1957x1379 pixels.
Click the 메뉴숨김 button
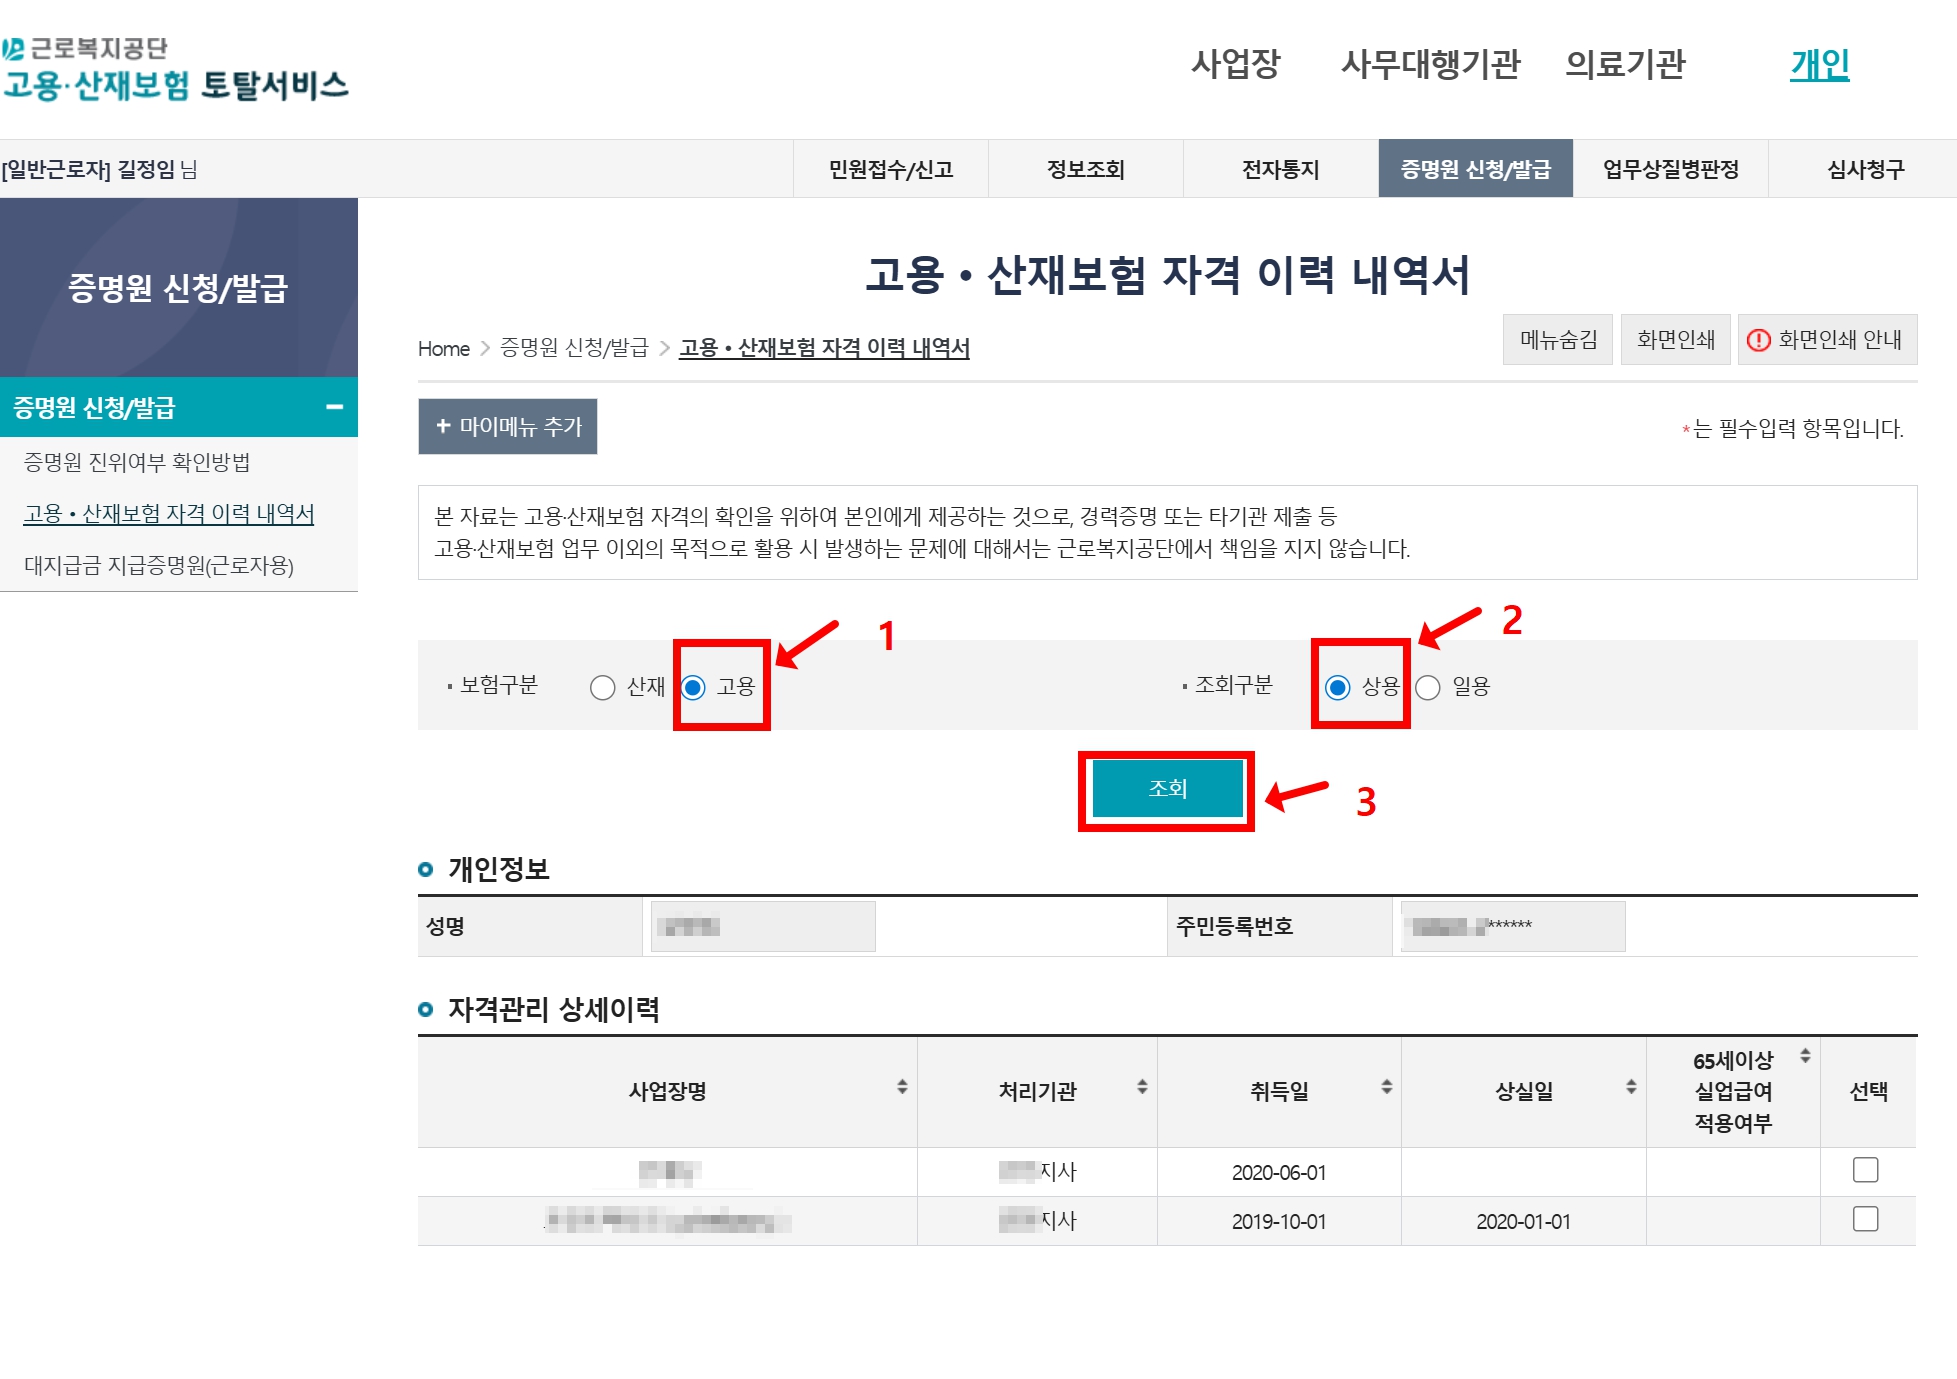[1557, 340]
